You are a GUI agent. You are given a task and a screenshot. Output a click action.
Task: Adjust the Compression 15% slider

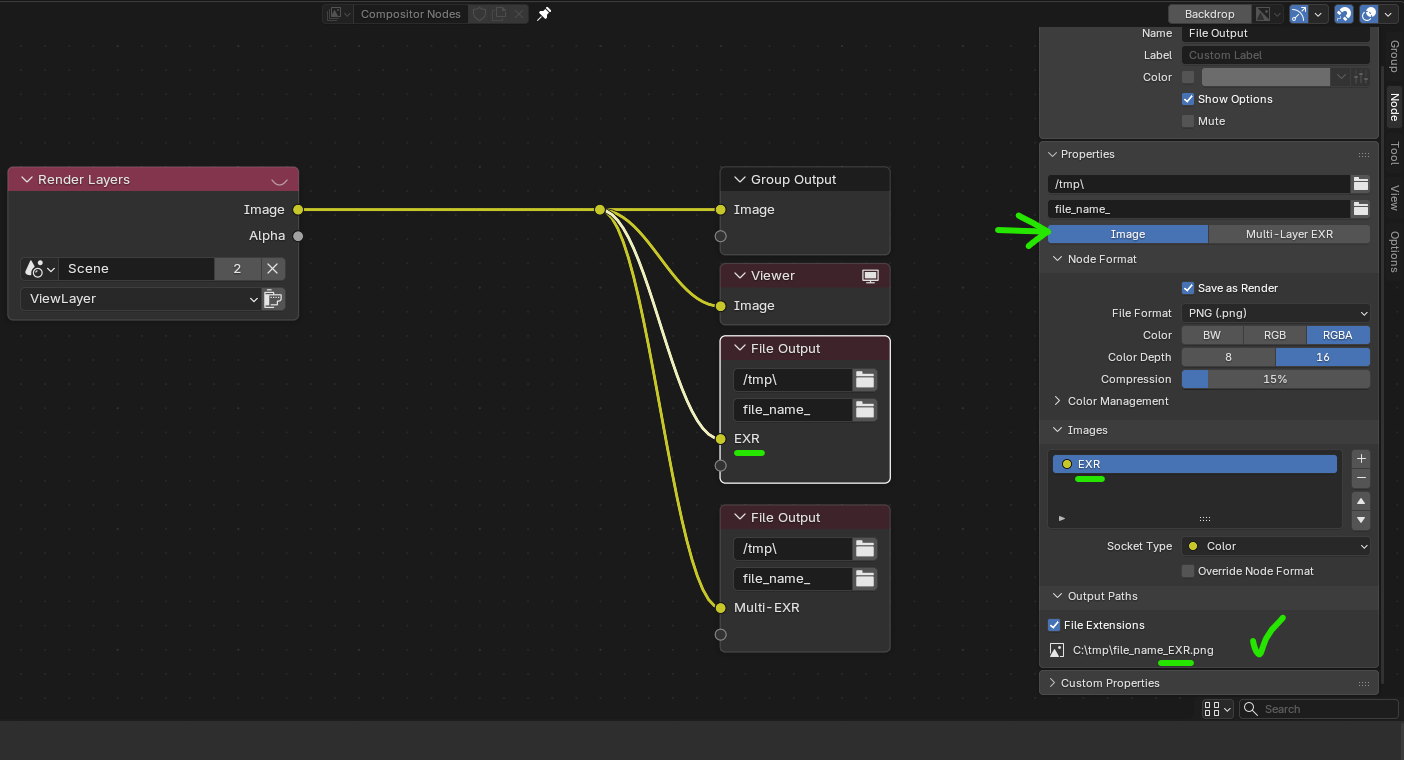1276,379
